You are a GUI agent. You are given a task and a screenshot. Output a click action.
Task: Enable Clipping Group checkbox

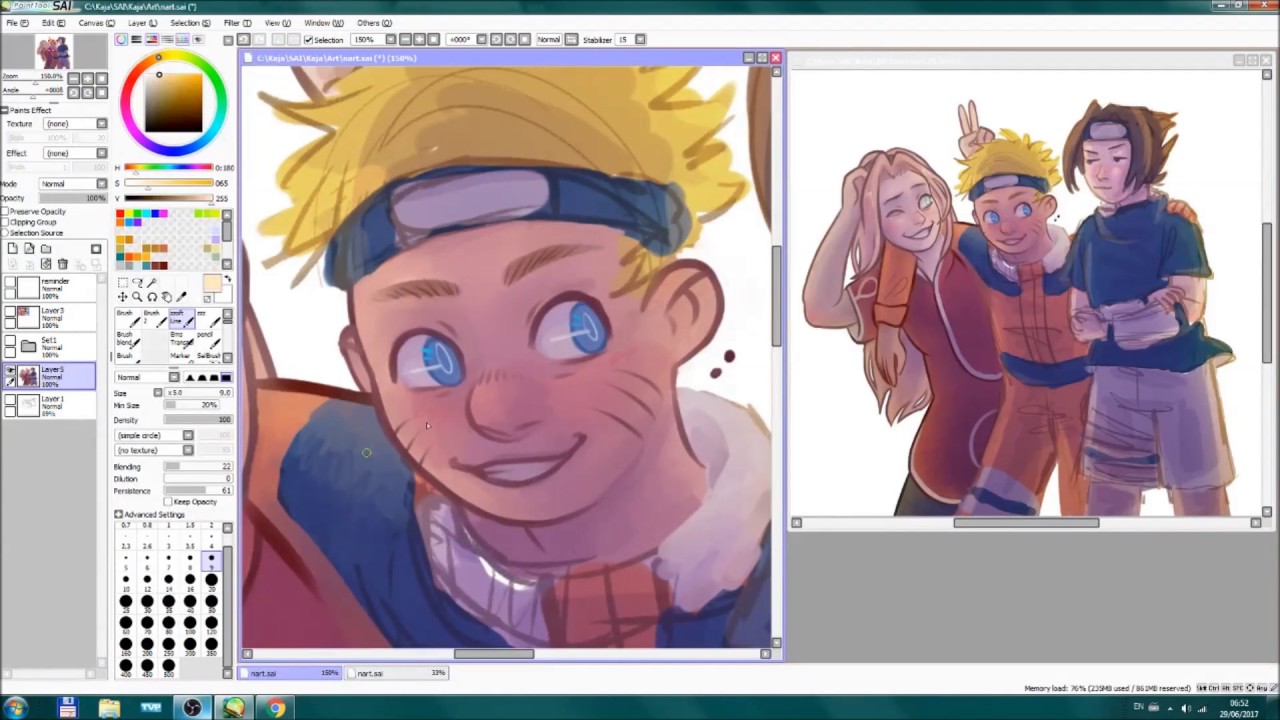[x=5, y=222]
